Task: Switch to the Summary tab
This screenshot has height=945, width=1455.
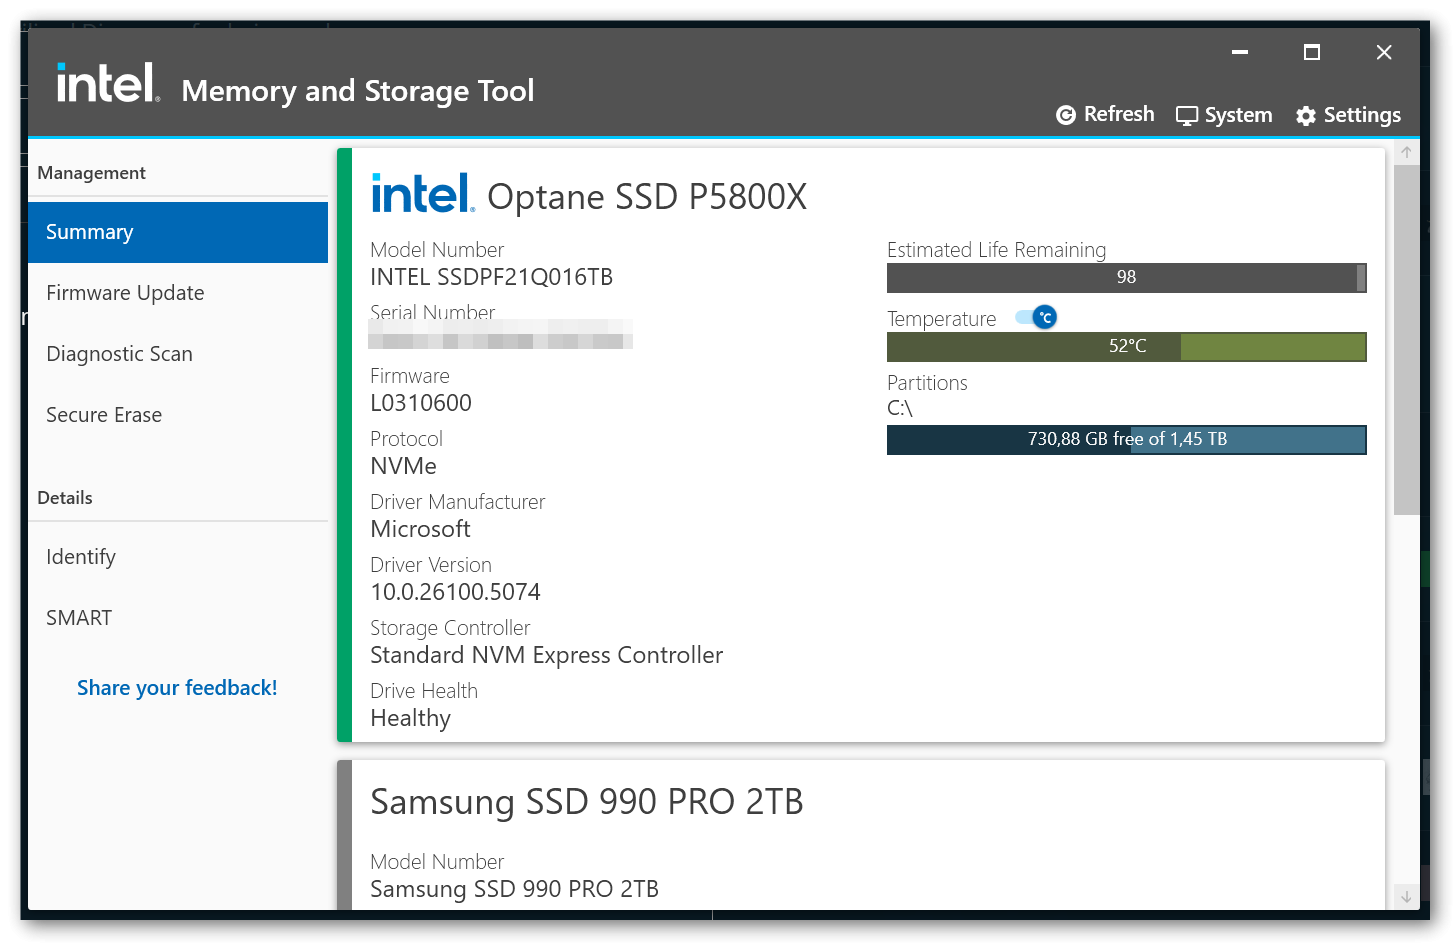Action: 89,231
